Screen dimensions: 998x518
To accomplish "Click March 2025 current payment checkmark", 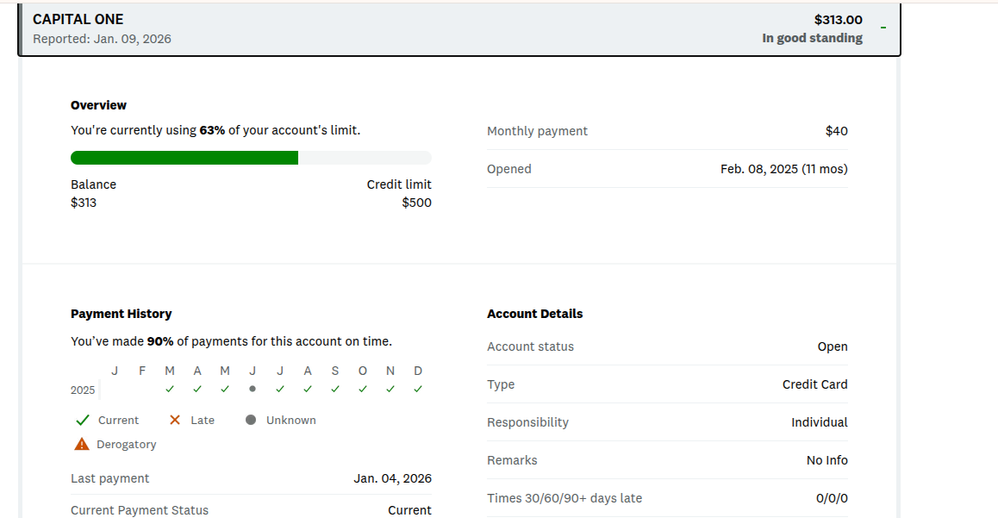I will tap(169, 389).
